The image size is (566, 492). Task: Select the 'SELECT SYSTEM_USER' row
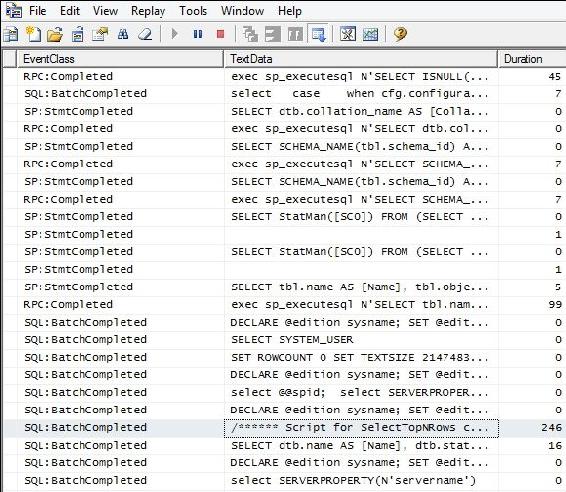[x=284, y=340]
